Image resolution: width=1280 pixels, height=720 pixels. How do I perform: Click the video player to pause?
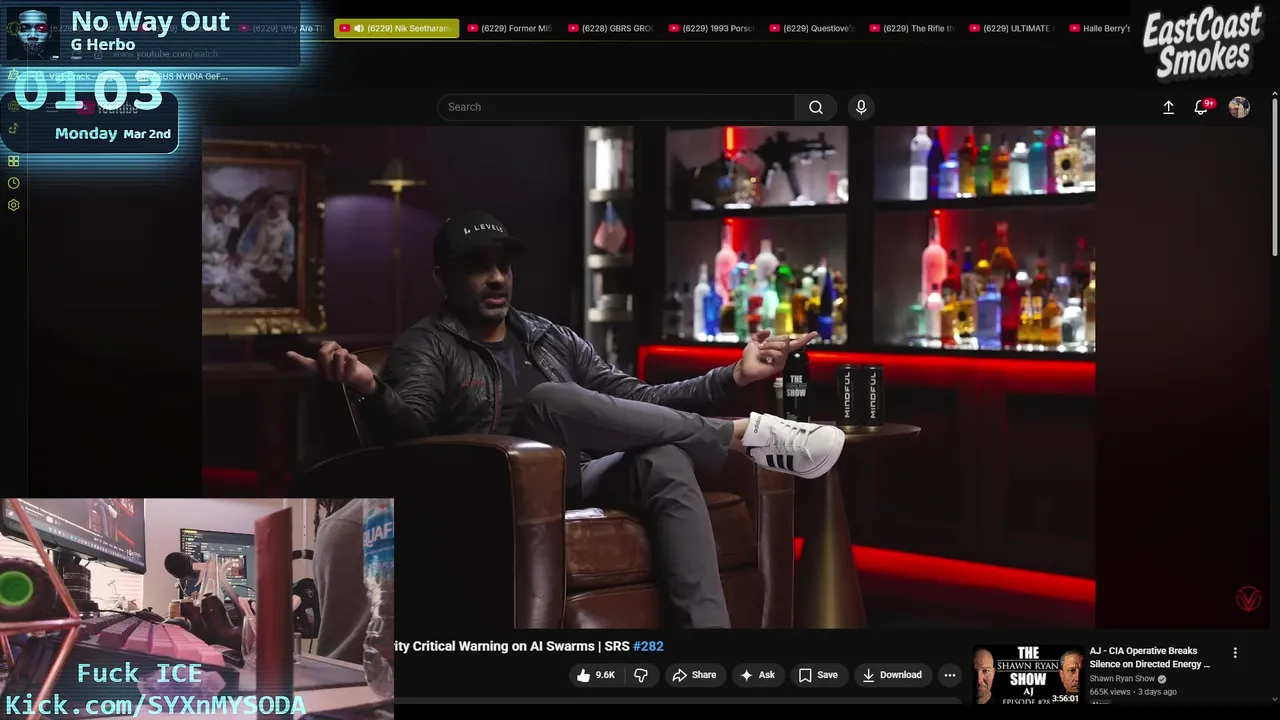point(648,376)
